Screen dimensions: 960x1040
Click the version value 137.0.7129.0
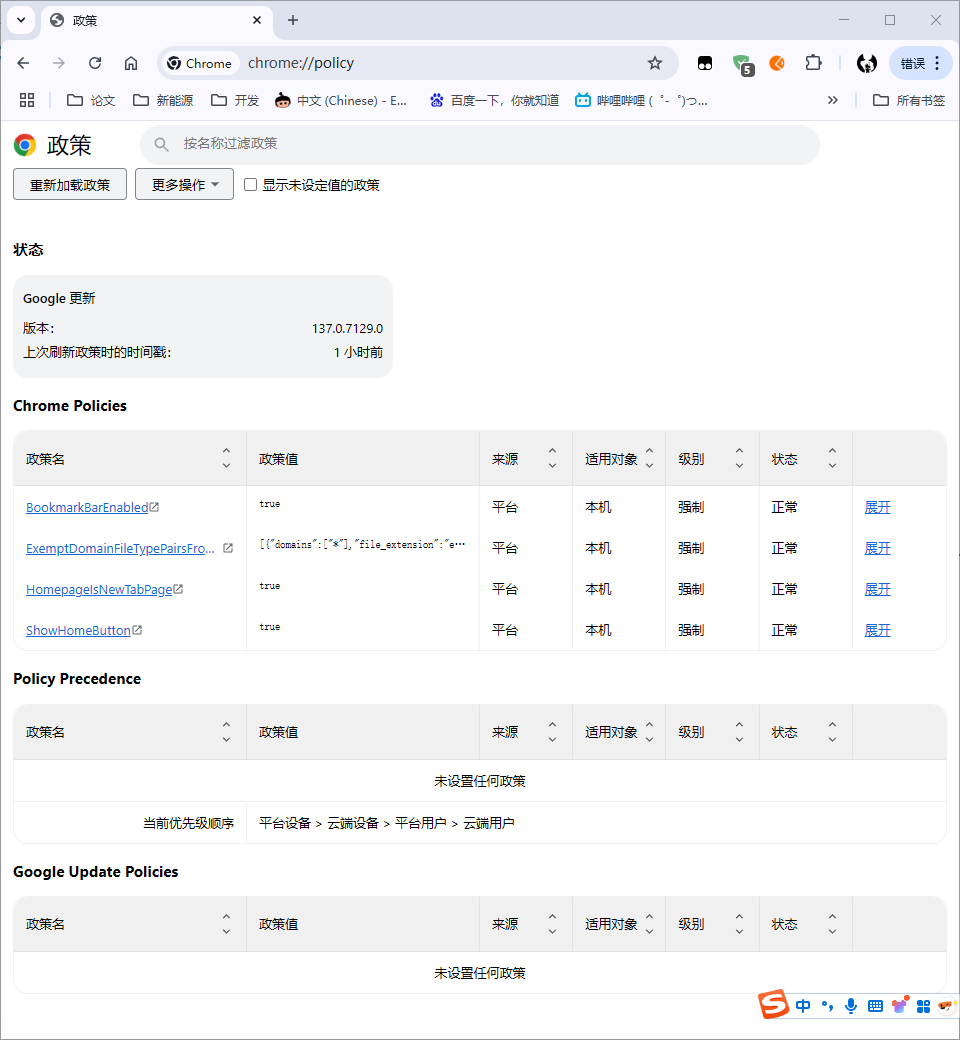point(347,328)
